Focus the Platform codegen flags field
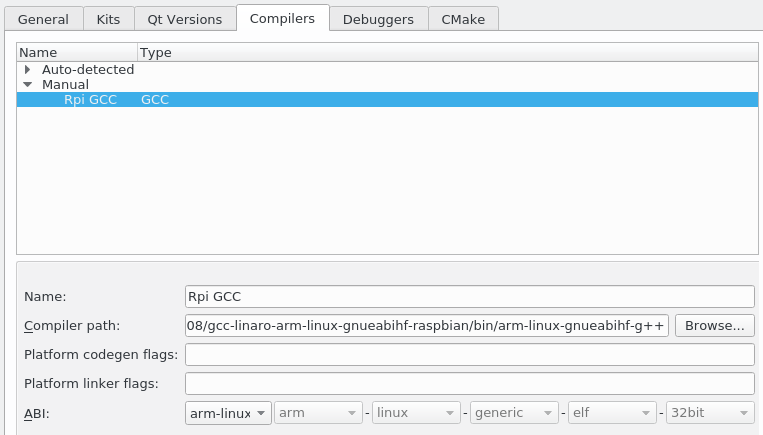 point(469,354)
